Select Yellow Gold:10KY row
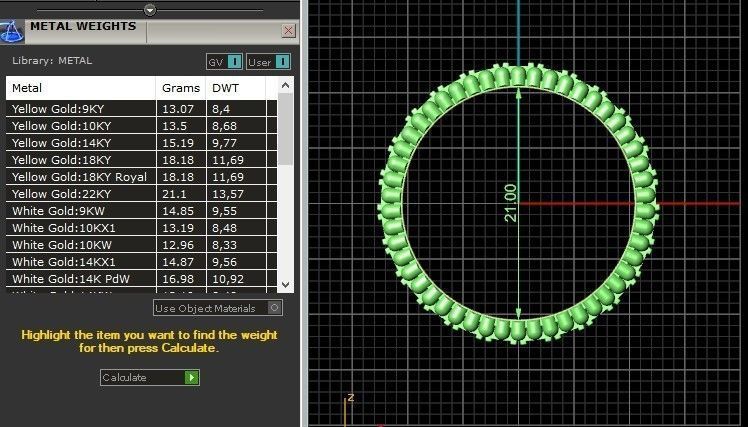The width and height of the screenshot is (748, 427). (142, 126)
